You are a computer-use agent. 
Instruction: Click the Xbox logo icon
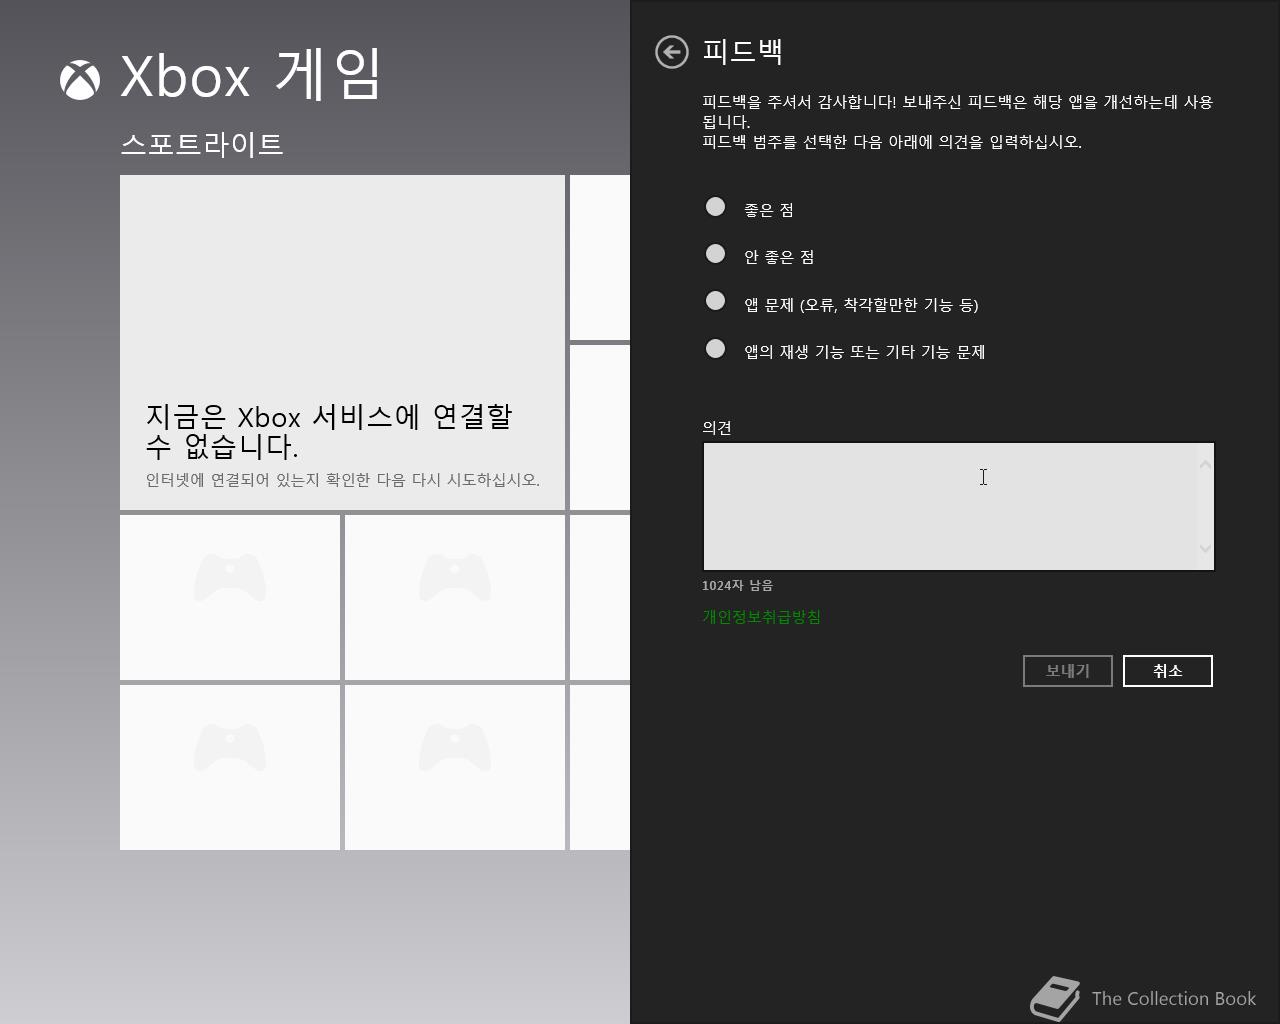coord(80,80)
